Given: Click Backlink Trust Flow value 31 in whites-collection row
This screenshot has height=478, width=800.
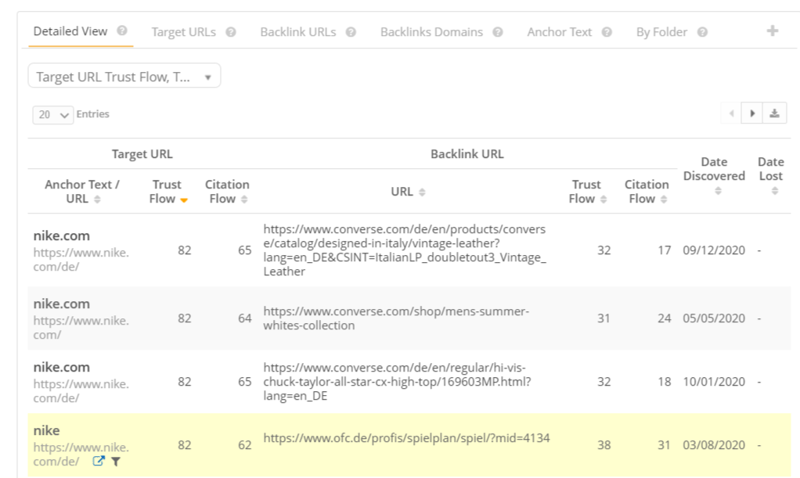Looking at the screenshot, I should pos(604,318).
